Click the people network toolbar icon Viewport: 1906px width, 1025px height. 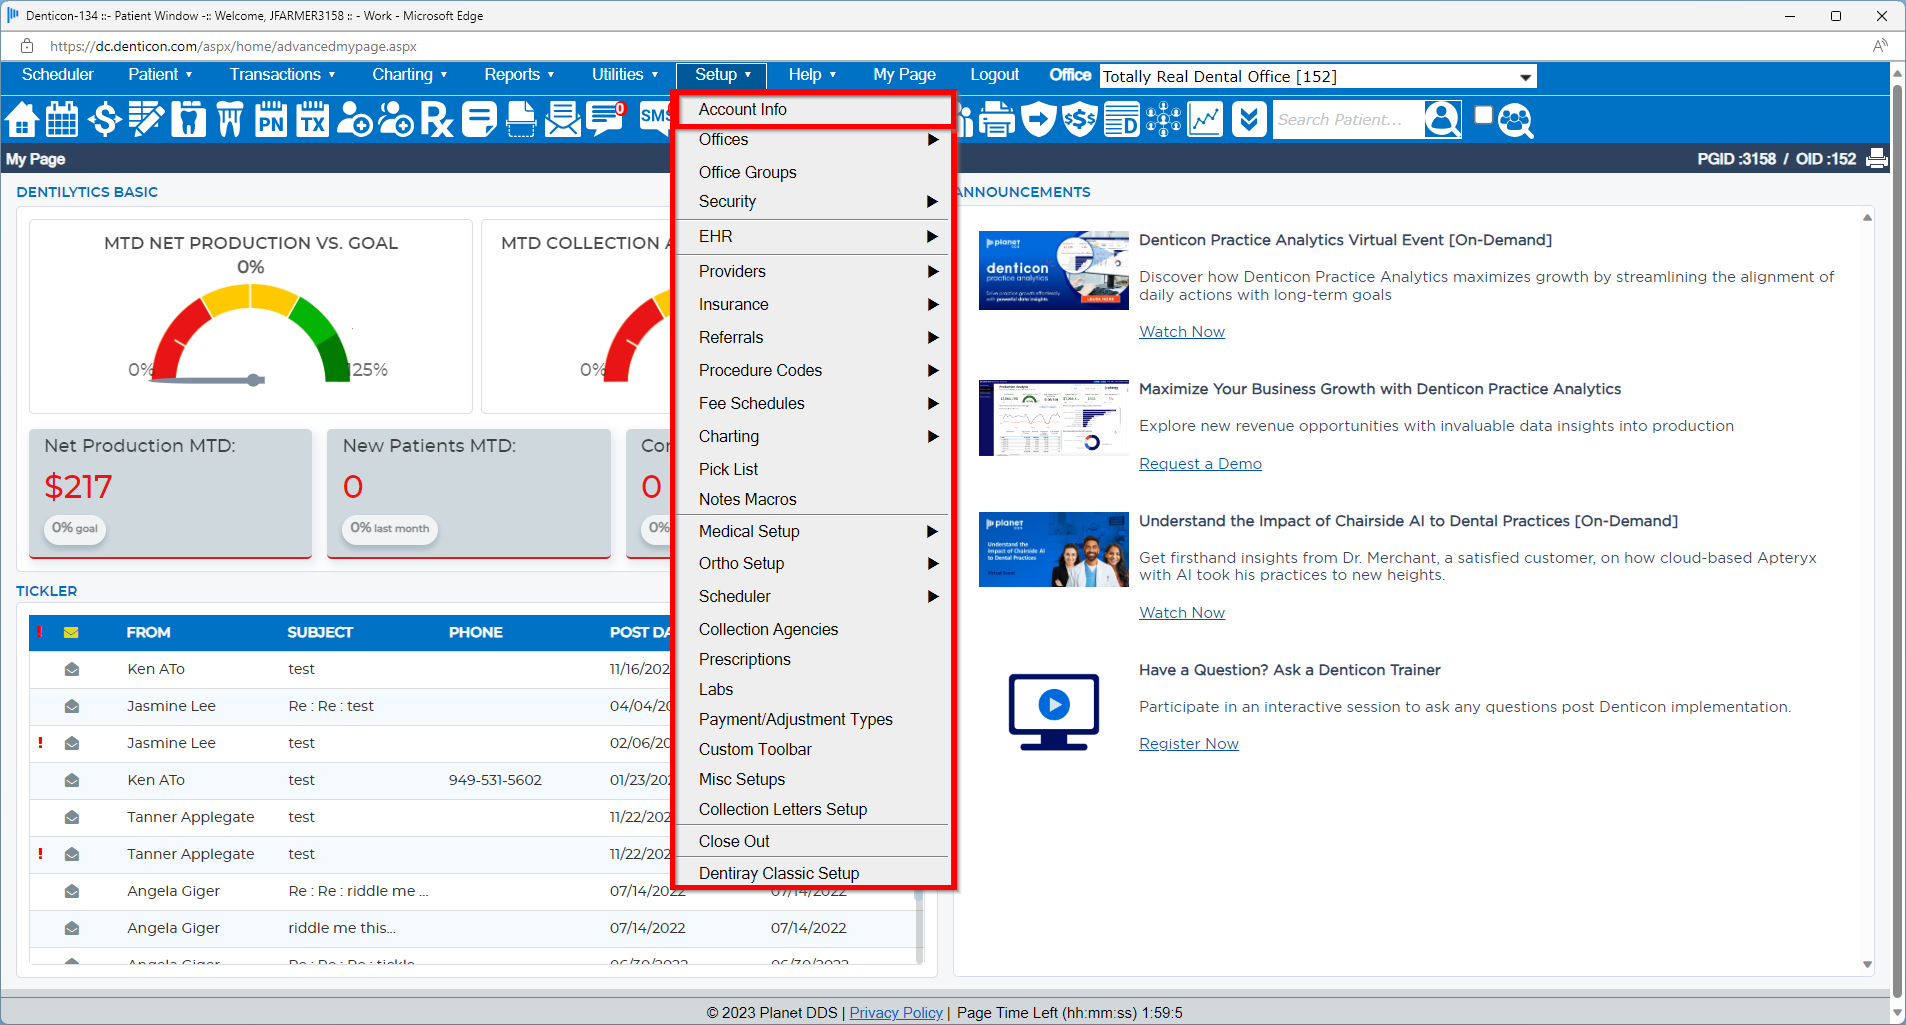1163,119
